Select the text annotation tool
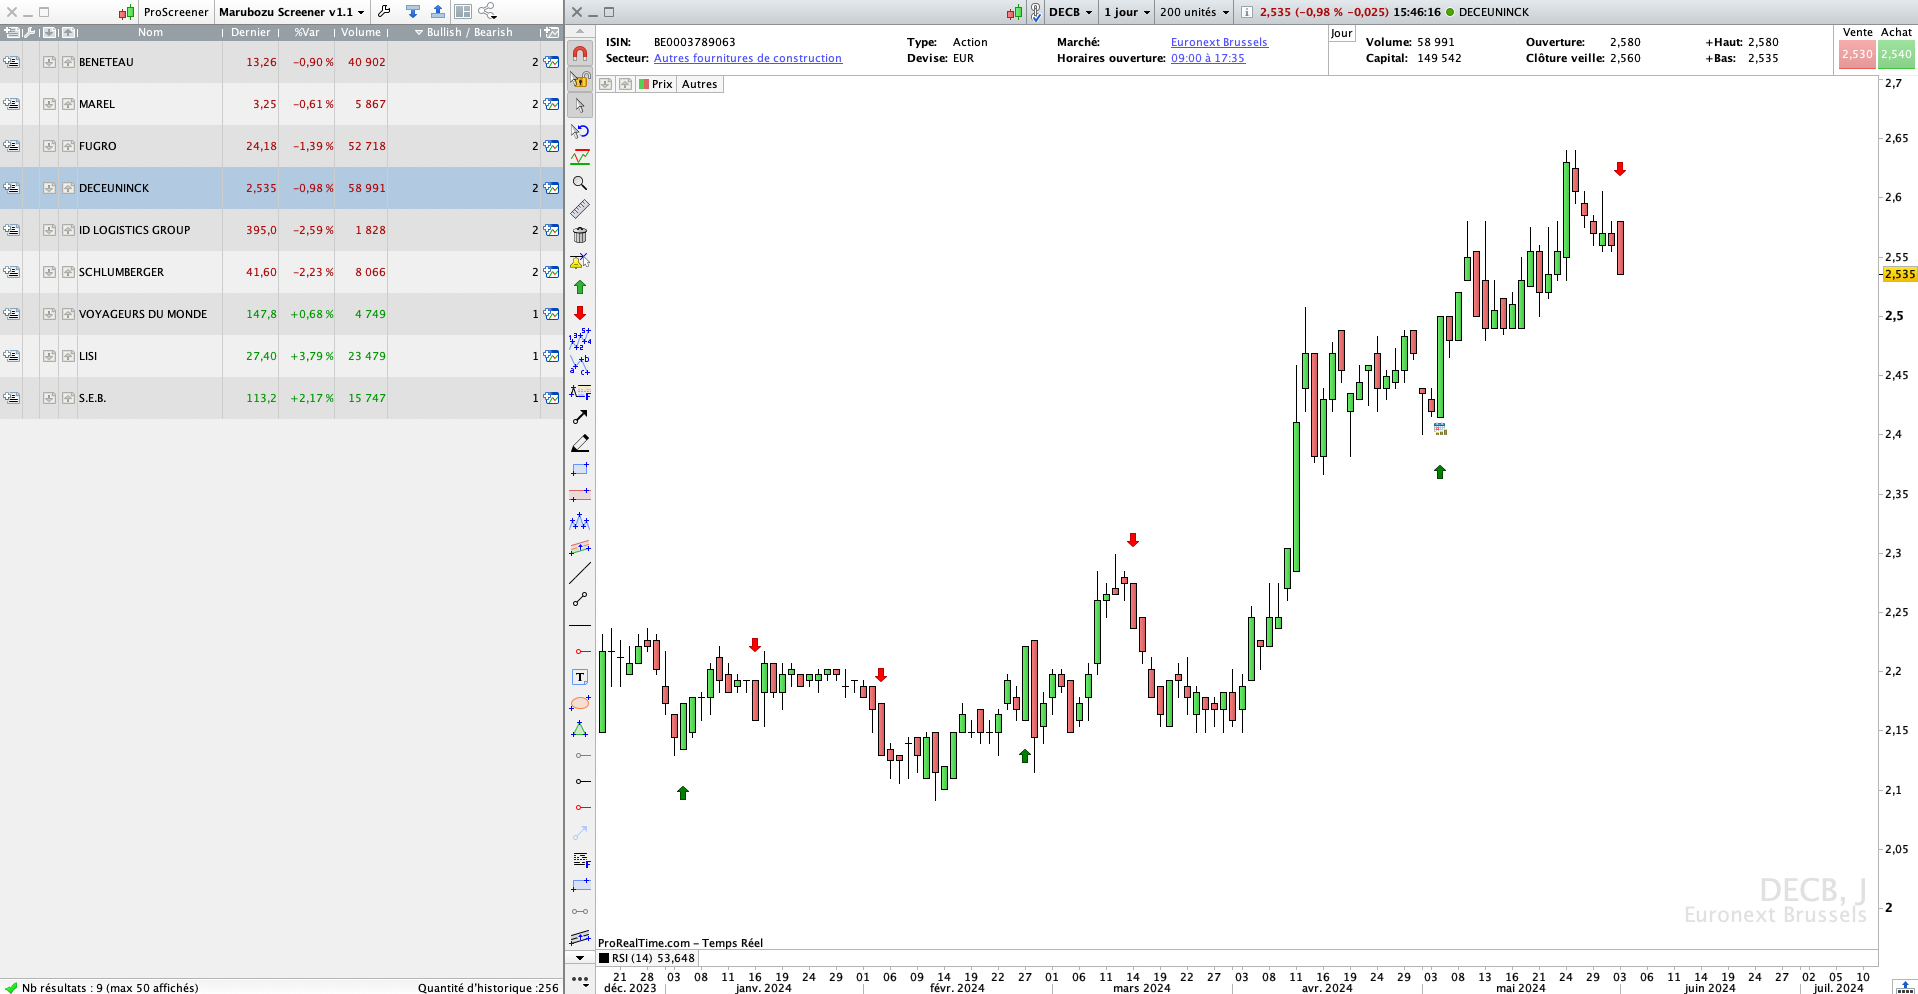Screen dimensions: 1918x994 (580, 677)
